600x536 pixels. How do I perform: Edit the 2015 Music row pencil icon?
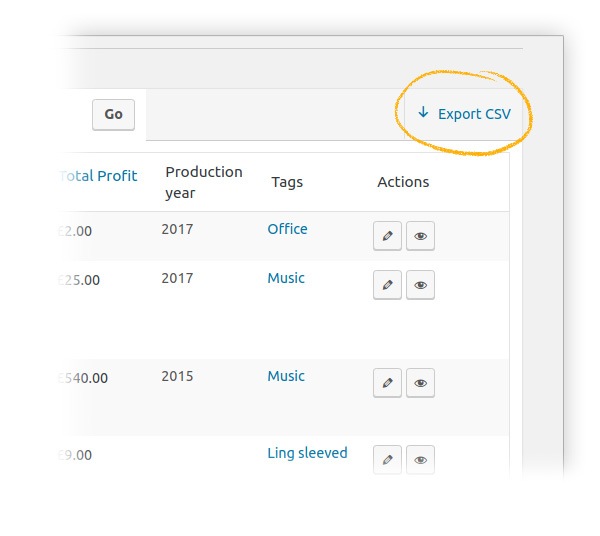(x=387, y=383)
